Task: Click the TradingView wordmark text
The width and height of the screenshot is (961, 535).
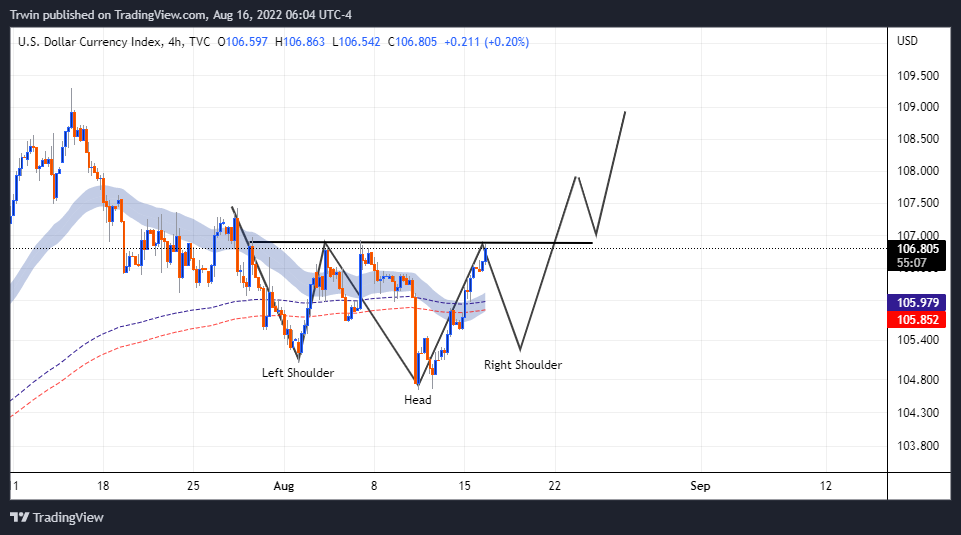Action: click(x=68, y=517)
